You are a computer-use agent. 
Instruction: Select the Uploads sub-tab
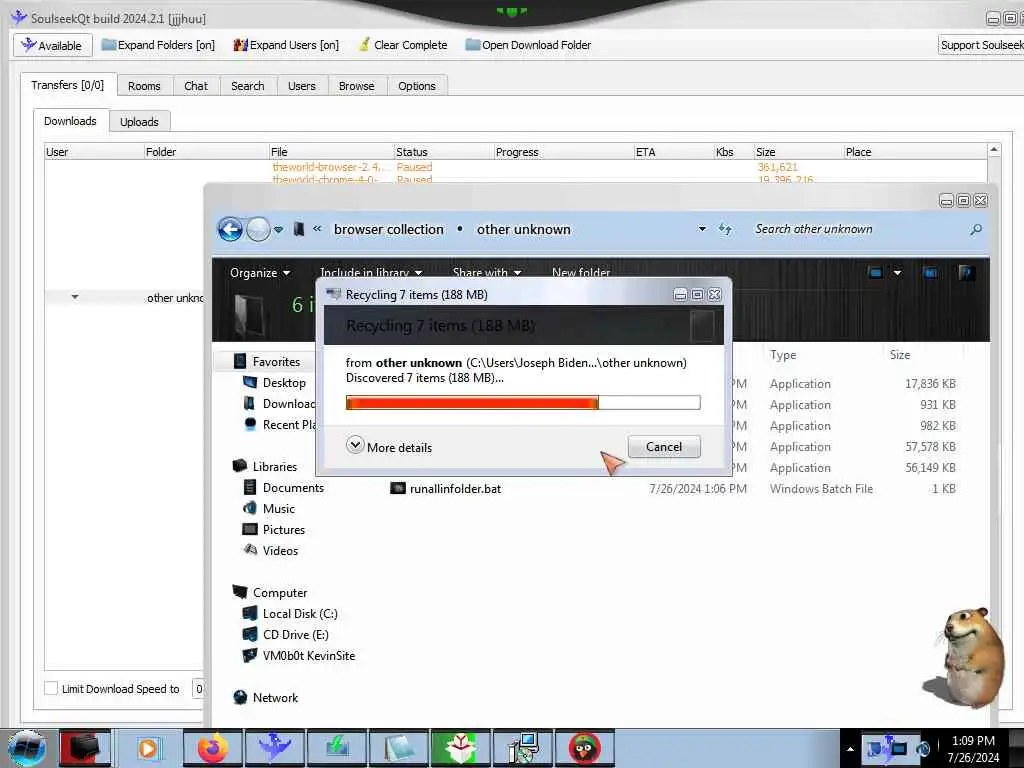[139, 121]
